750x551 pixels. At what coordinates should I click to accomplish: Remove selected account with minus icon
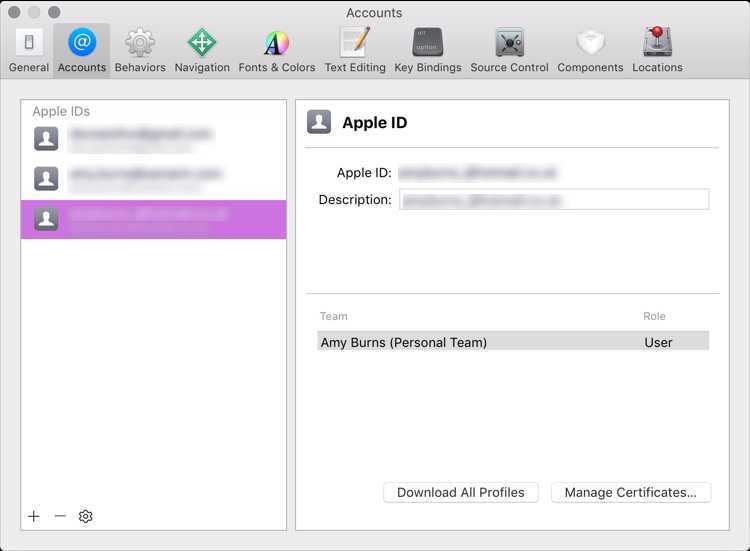pyautogui.click(x=60, y=516)
